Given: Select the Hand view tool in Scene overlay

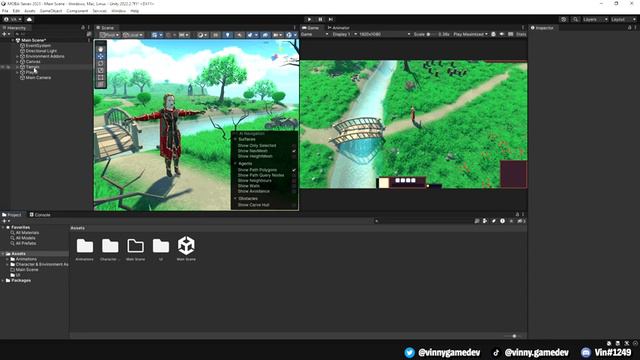Looking at the screenshot, I should 100,49.
